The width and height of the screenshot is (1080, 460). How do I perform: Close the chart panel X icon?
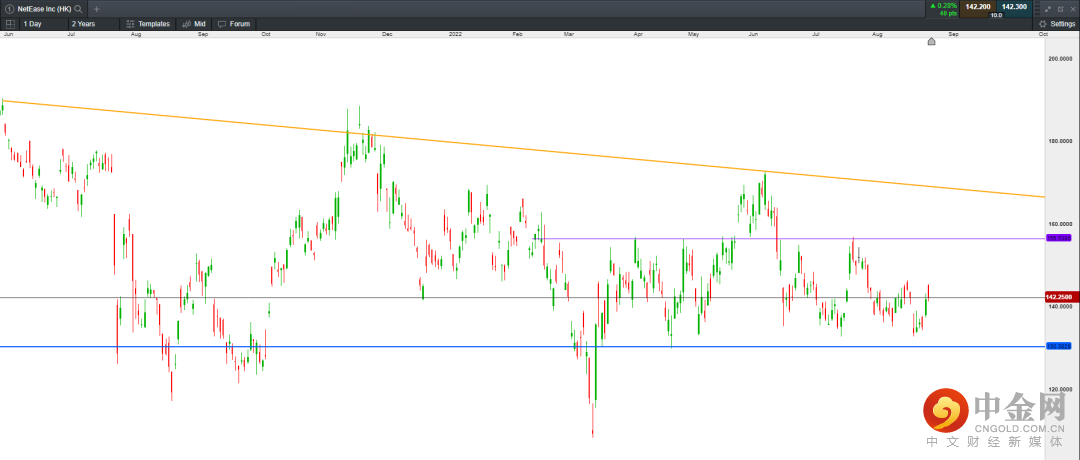tap(1072, 9)
